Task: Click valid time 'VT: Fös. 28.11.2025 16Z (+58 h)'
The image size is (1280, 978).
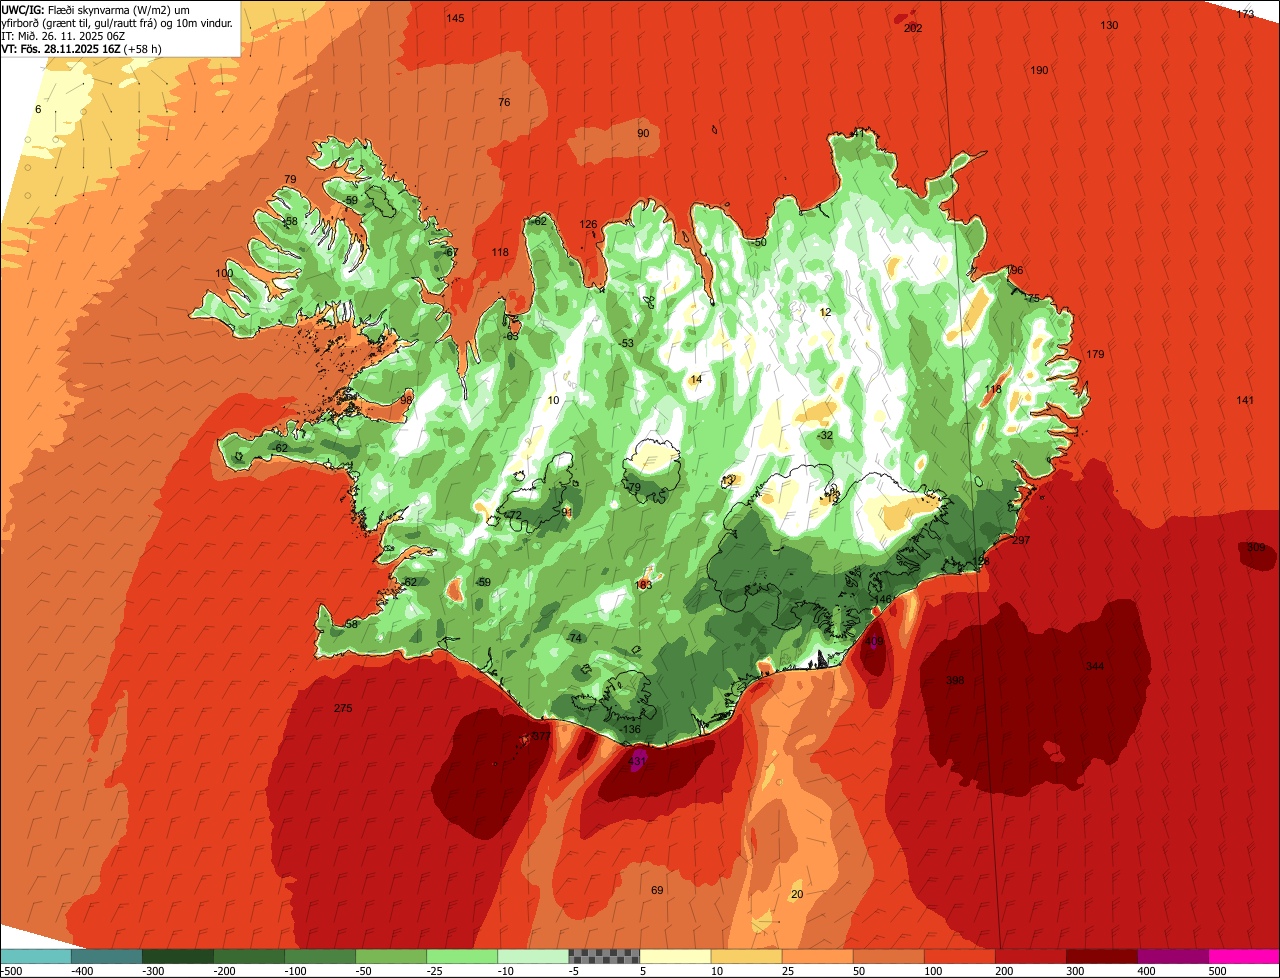Action: 82,48
